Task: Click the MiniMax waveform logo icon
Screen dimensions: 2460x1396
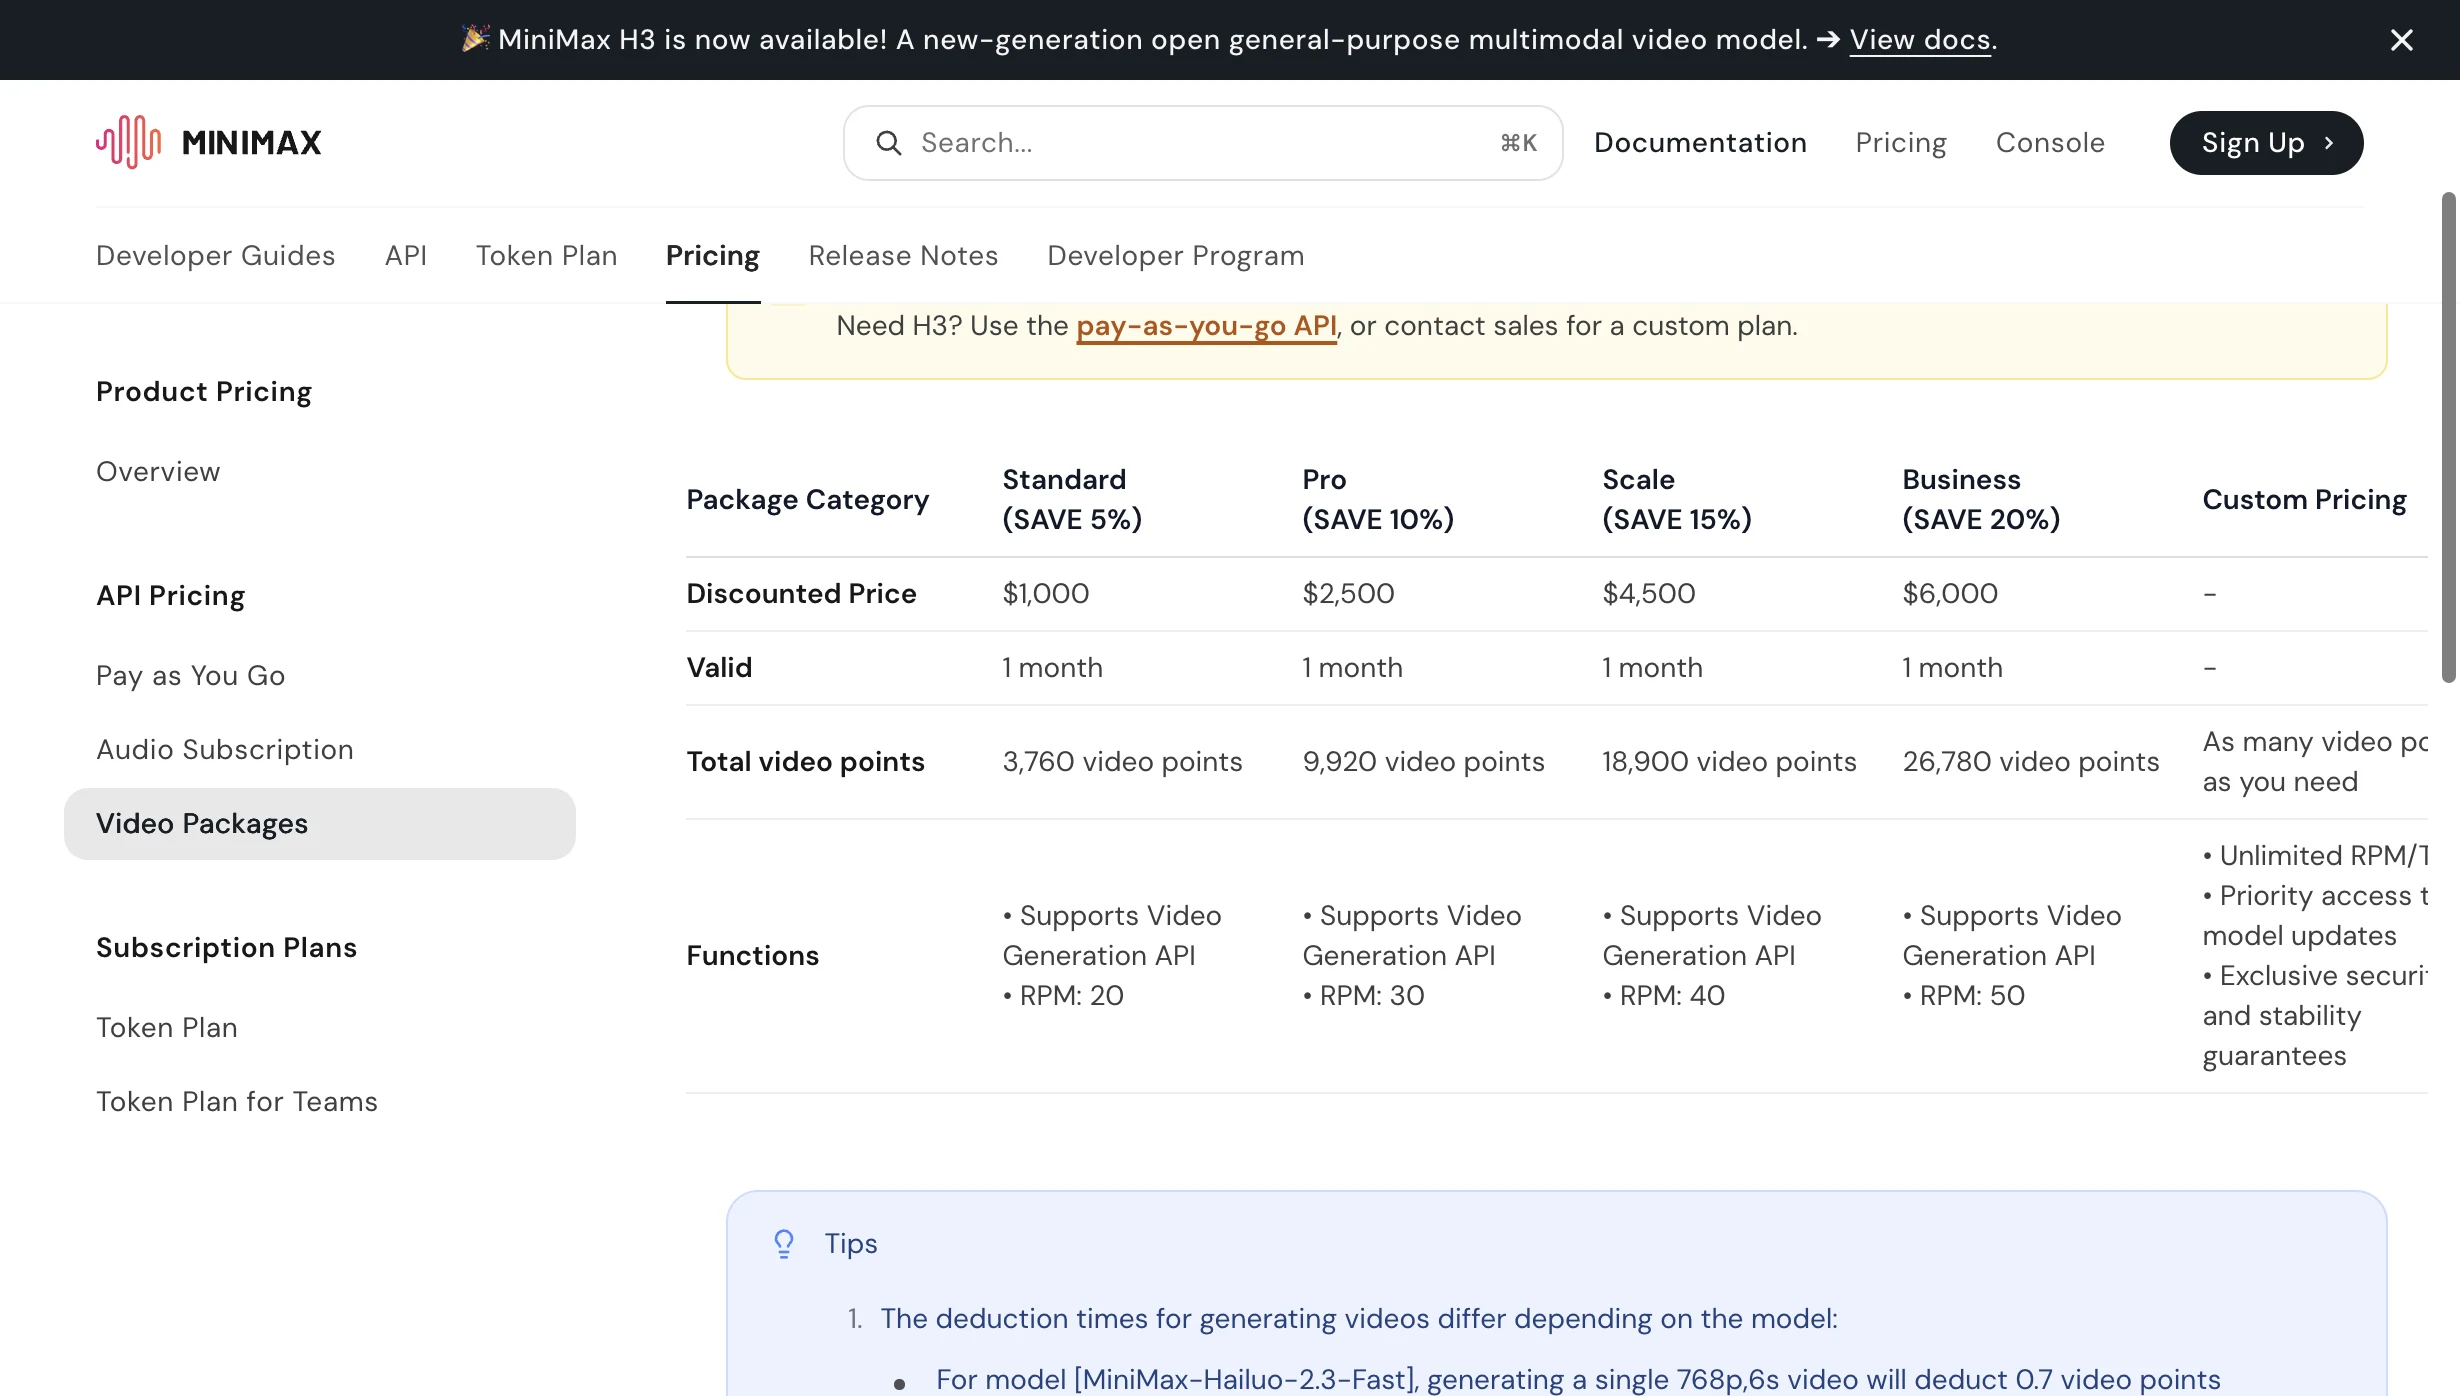Action: pyautogui.click(x=129, y=142)
